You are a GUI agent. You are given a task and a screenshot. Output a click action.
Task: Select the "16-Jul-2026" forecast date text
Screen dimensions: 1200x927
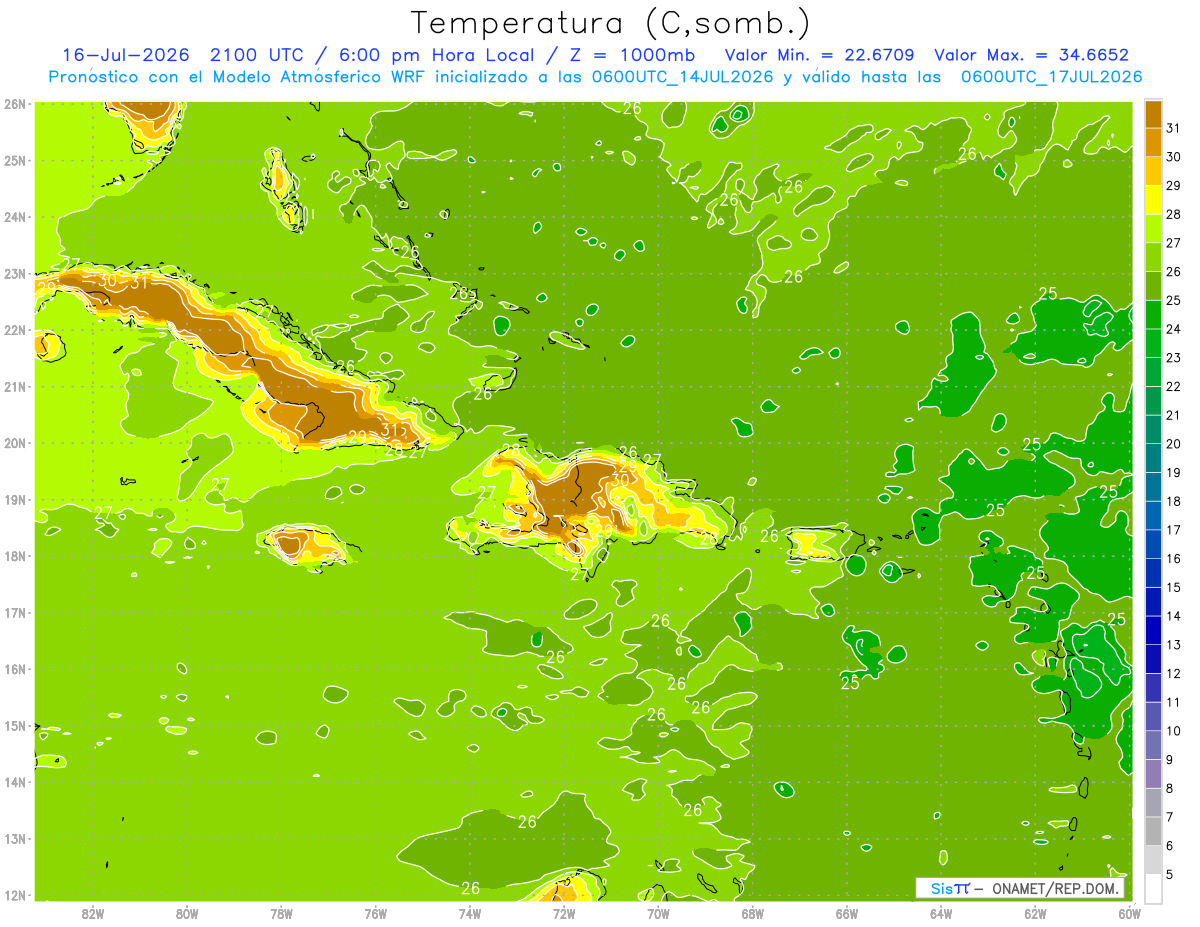click(126, 56)
